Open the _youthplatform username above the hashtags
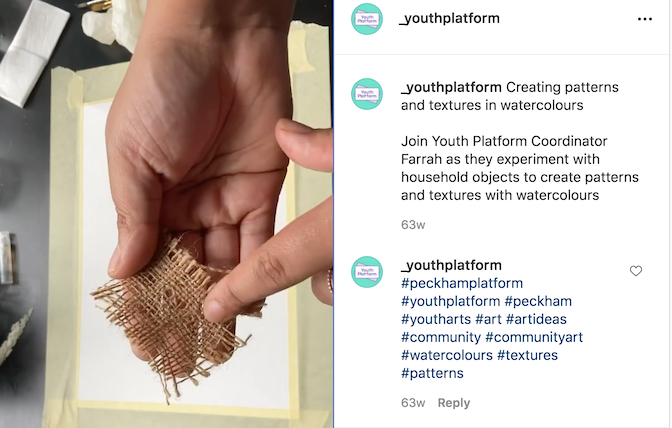This screenshot has width=672, height=428. pos(451,265)
